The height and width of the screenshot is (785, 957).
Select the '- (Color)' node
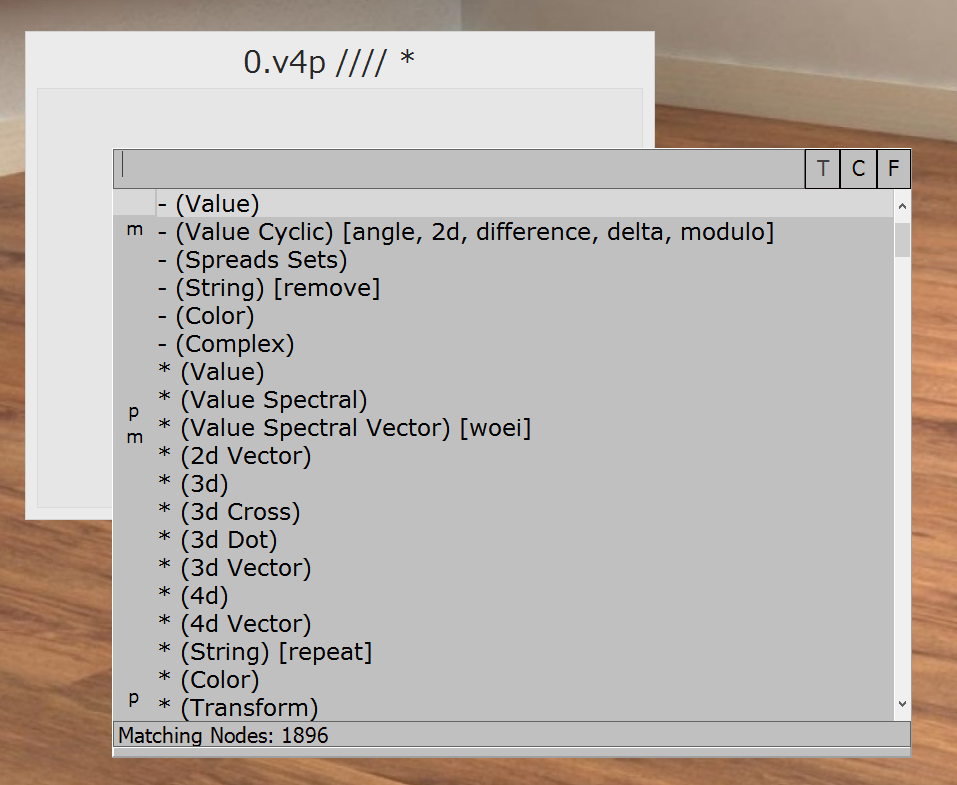click(x=206, y=316)
